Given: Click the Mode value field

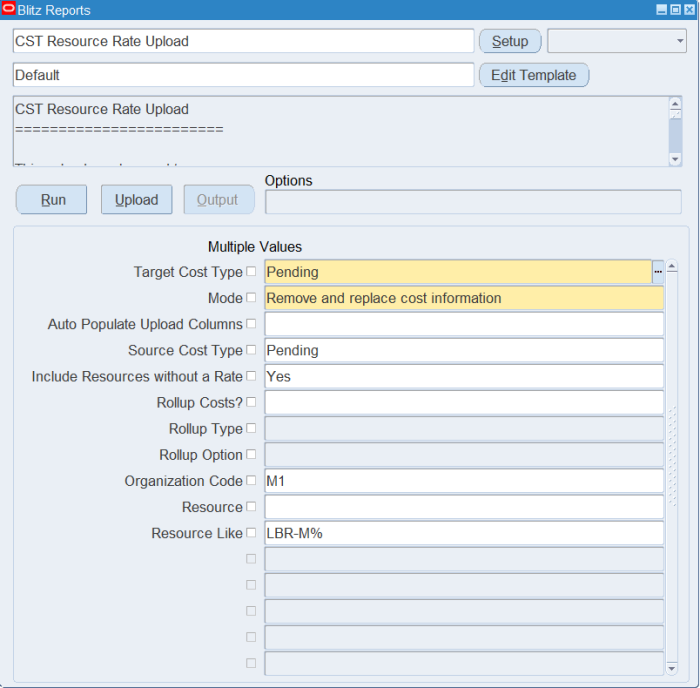Looking at the screenshot, I should 464,298.
